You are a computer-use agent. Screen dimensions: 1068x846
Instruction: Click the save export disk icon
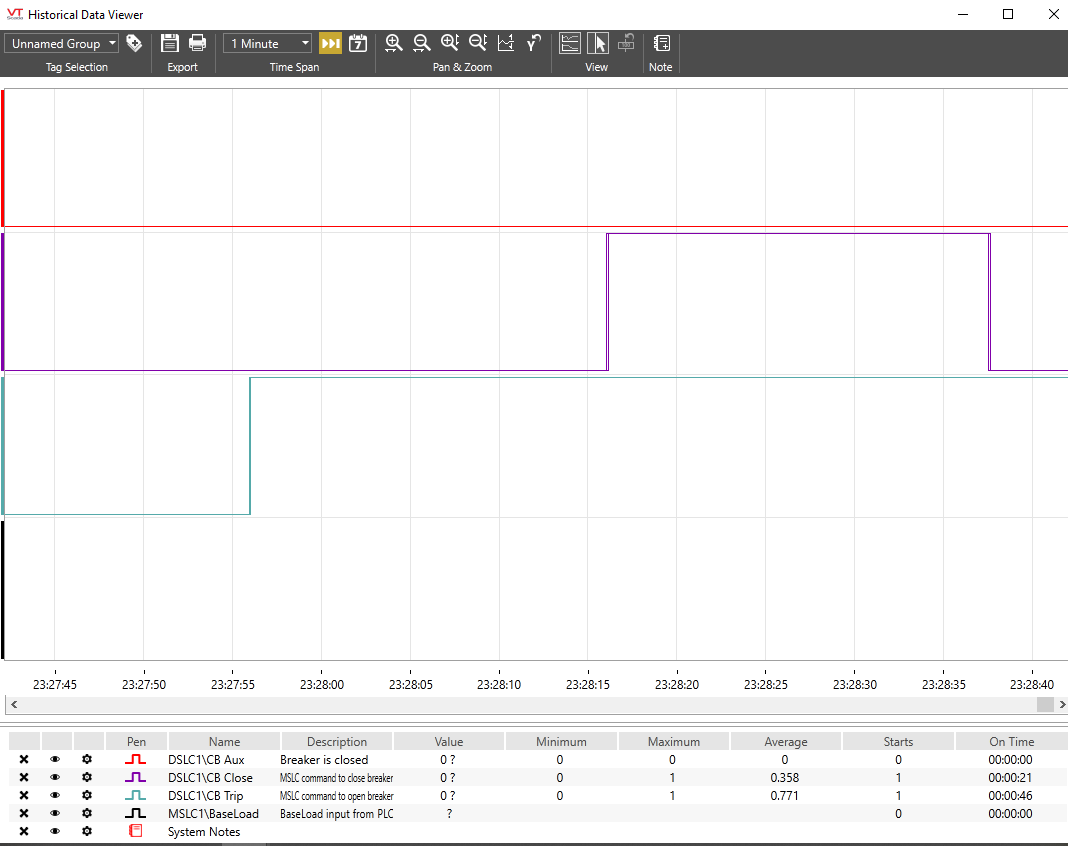[x=170, y=44]
